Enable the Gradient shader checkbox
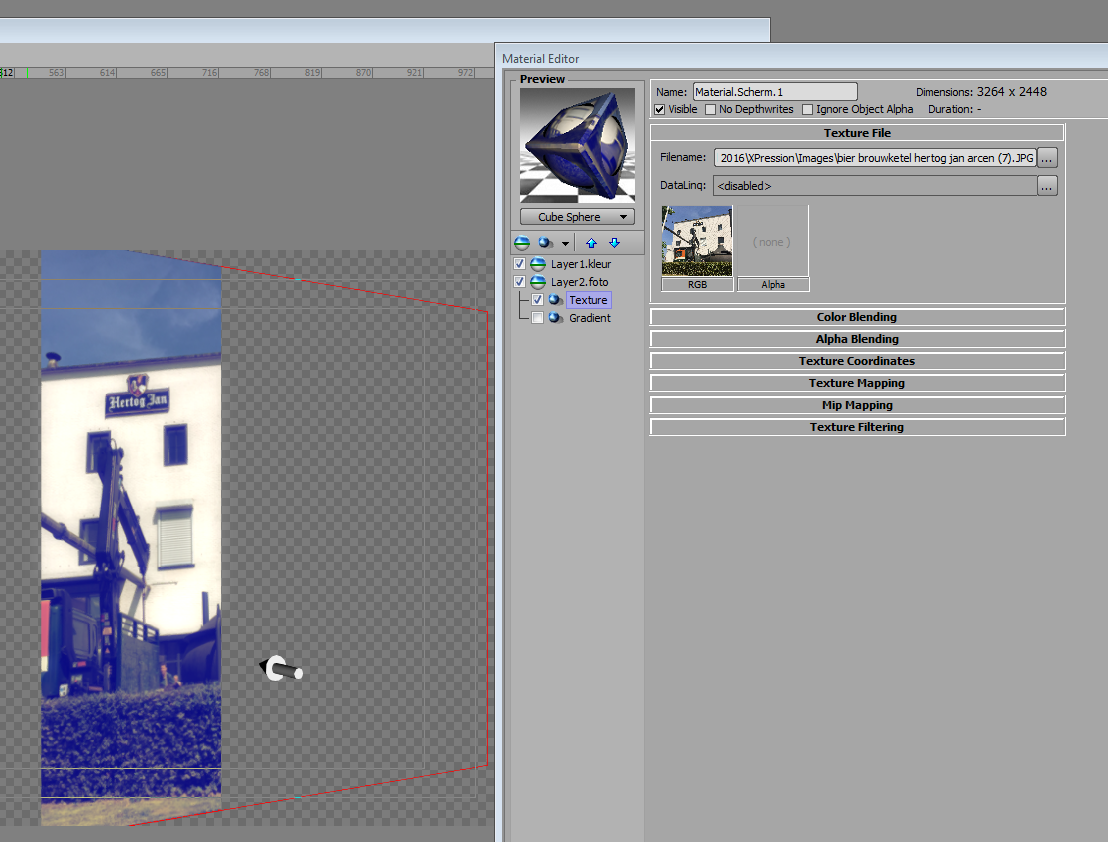The width and height of the screenshot is (1108, 842). click(x=538, y=318)
